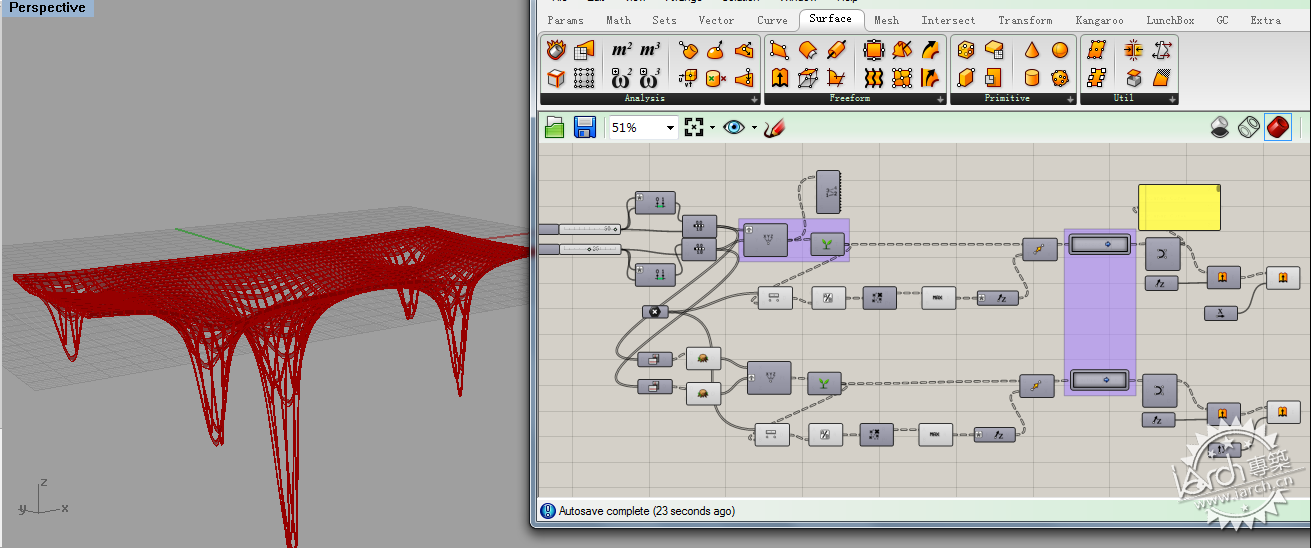The width and height of the screenshot is (1311, 548).
Task: Open file with the green folder icon
Action: pyautogui.click(x=555, y=128)
